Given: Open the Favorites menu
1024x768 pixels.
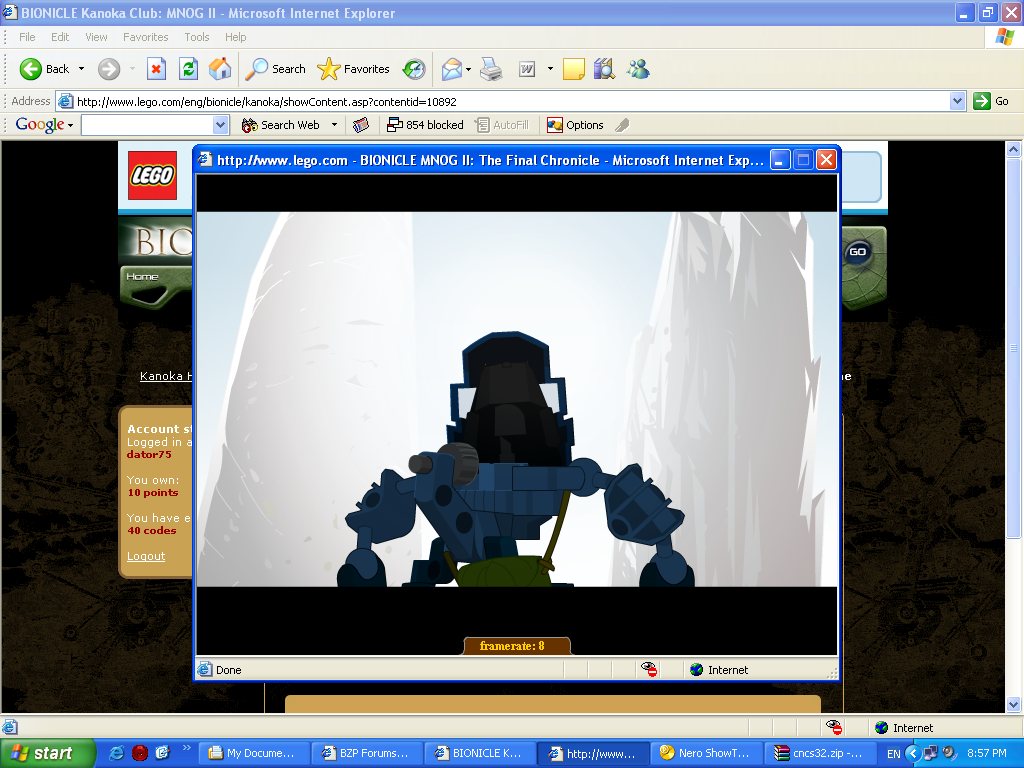Looking at the screenshot, I should [146, 37].
